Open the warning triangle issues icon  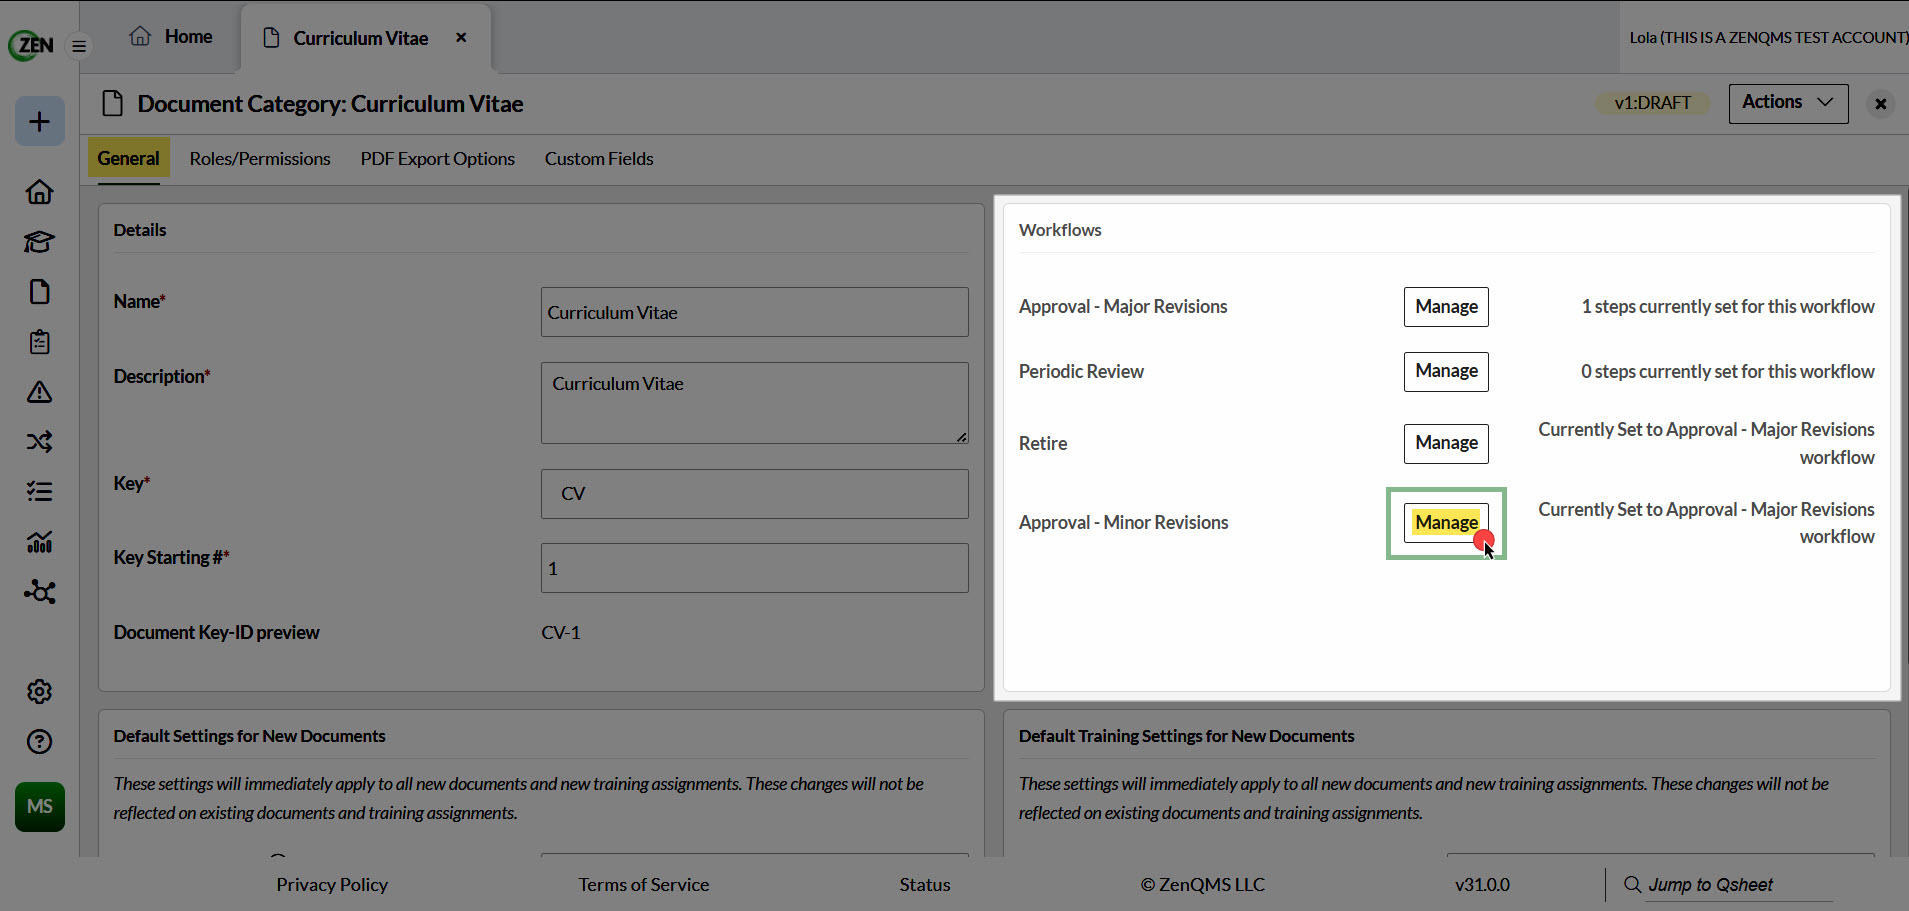40,391
